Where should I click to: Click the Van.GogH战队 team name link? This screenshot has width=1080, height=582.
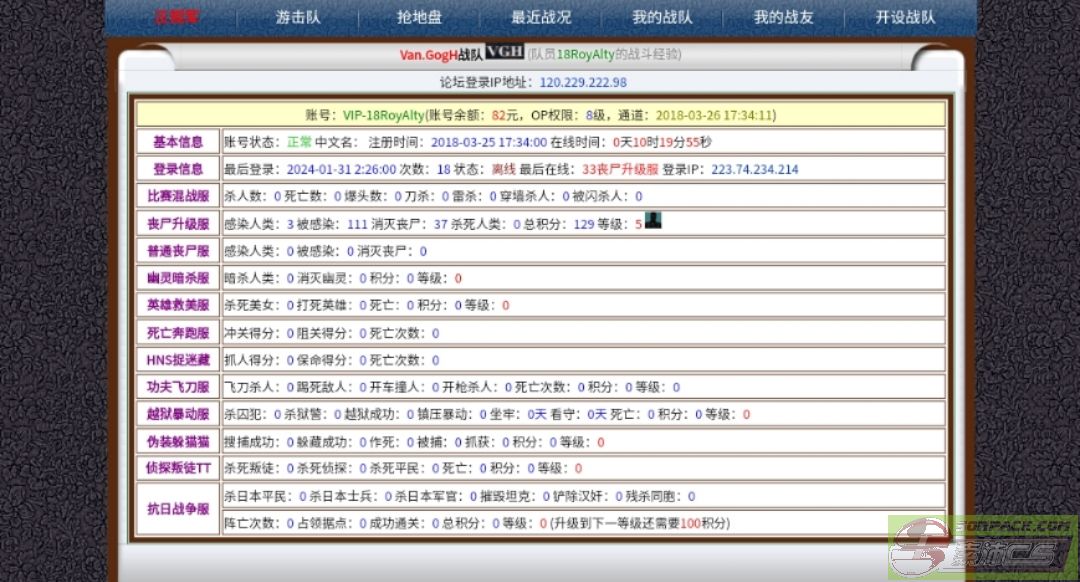tap(441, 54)
